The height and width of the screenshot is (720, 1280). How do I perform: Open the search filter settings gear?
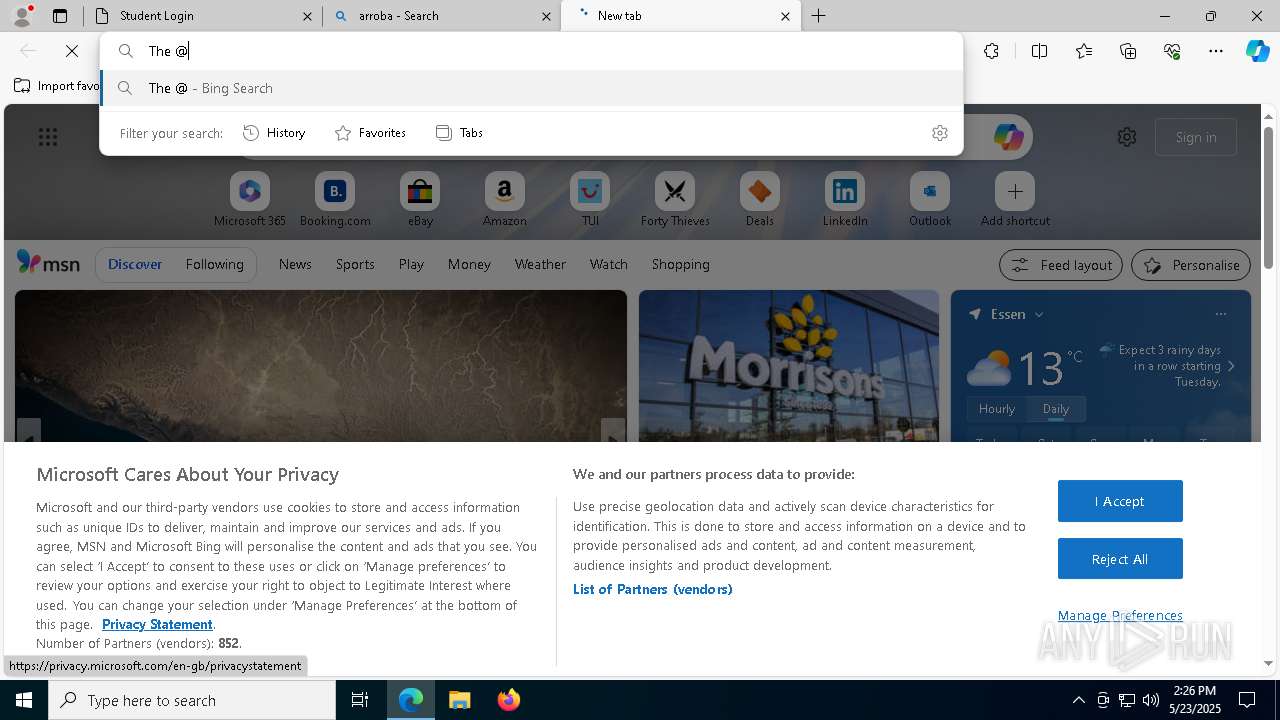pos(940,133)
